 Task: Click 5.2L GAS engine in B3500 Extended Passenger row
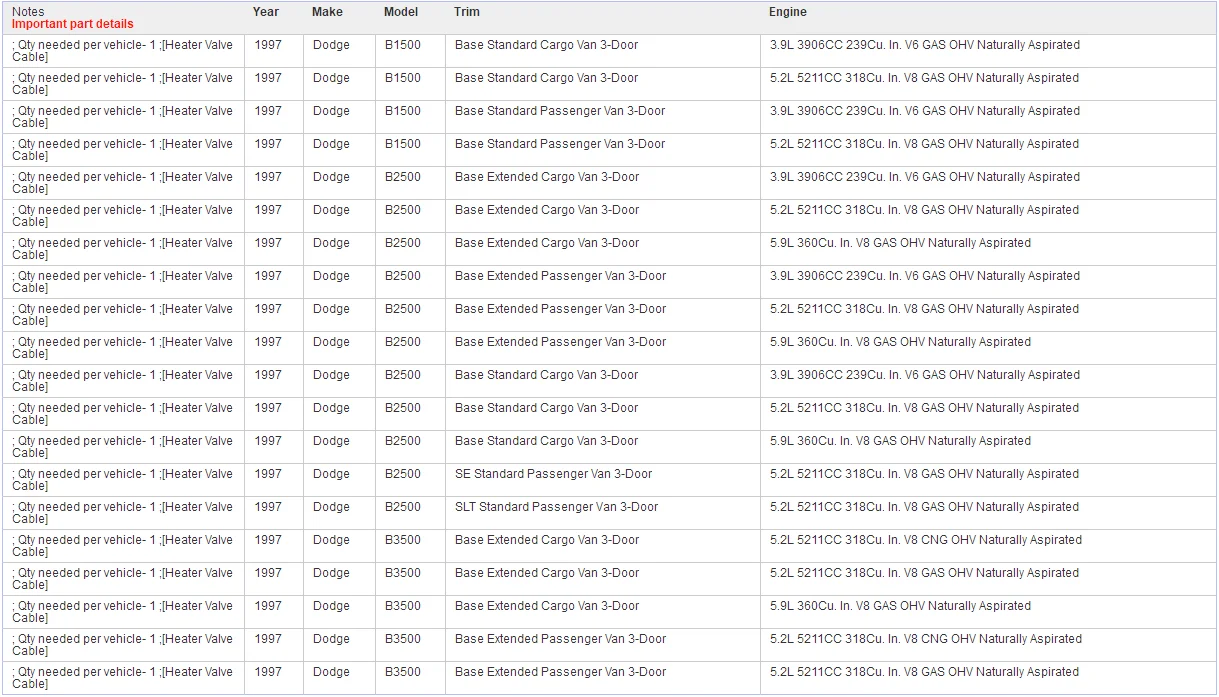click(x=925, y=672)
